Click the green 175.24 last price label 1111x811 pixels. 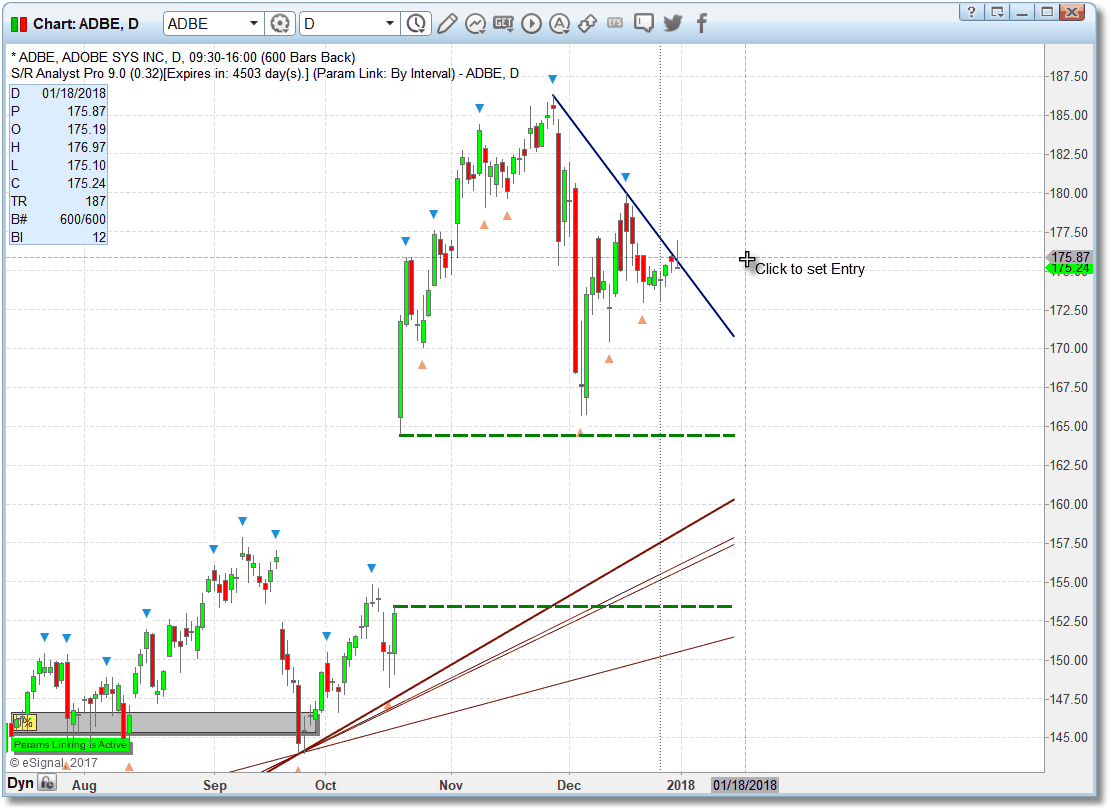coord(1070,268)
